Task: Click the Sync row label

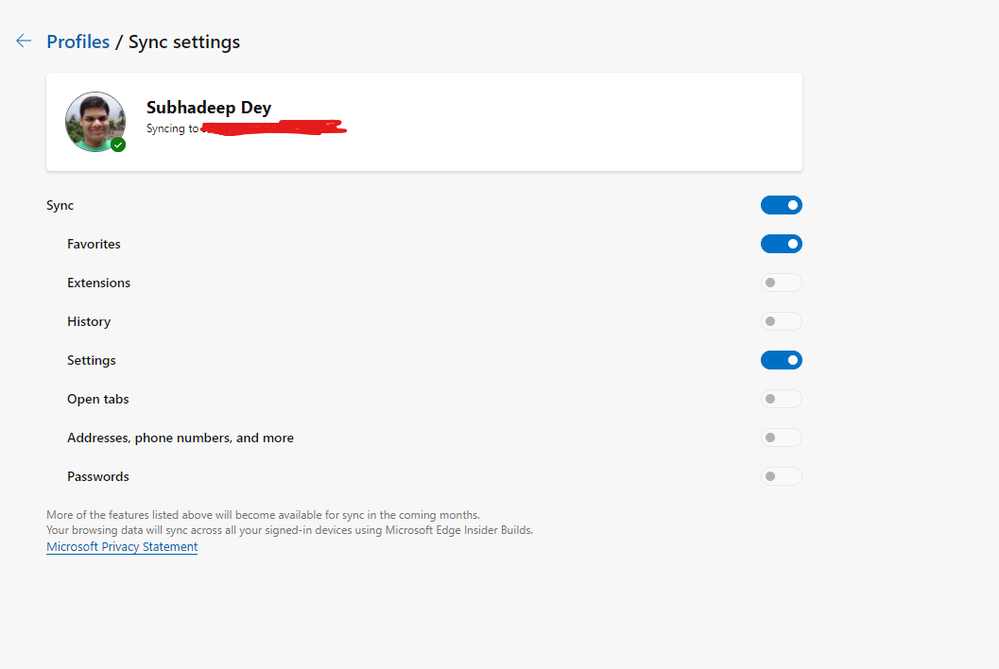Action: click(x=60, y=206)
